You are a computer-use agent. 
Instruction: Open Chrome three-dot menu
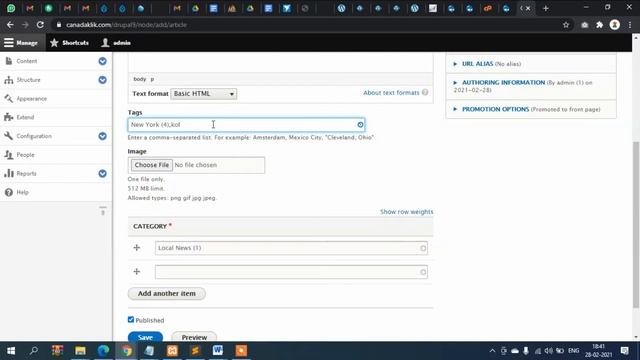630,25
